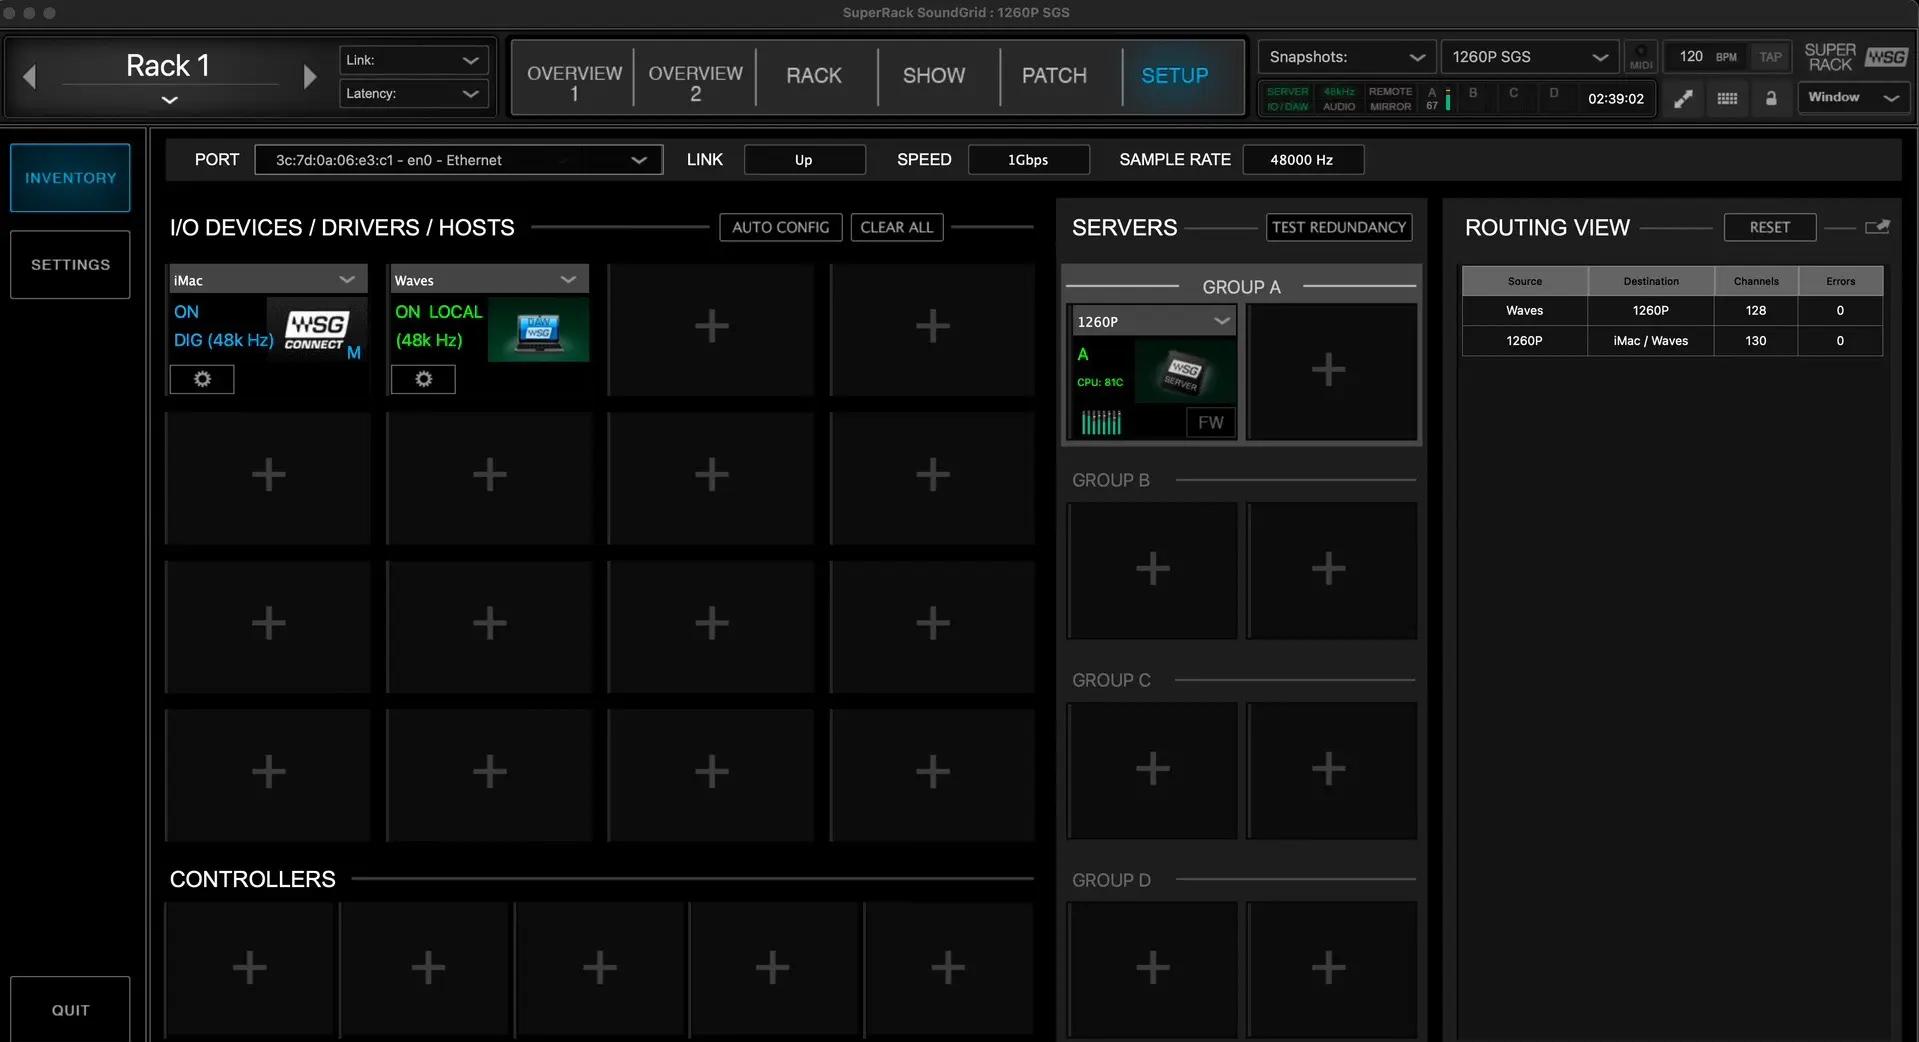Toggle the iMac device ON state

click(x=186, y=312)
